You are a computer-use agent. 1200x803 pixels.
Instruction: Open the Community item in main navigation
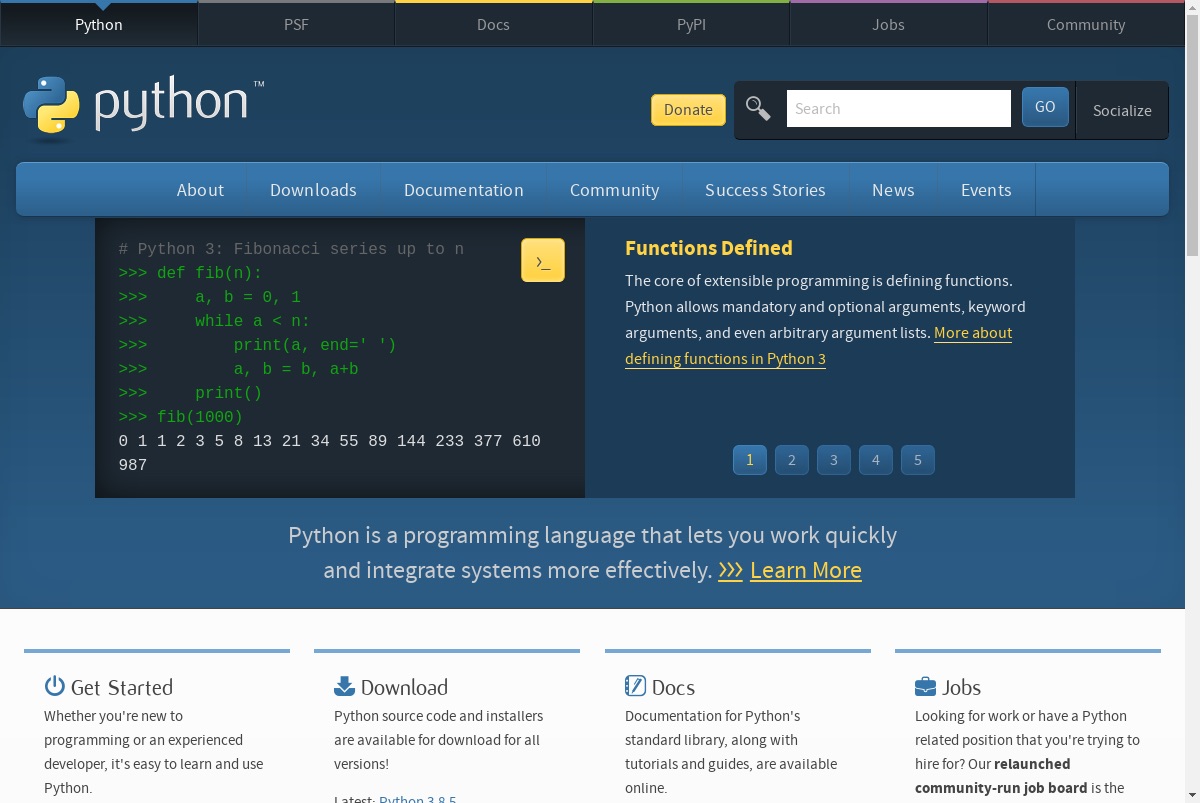614,190
